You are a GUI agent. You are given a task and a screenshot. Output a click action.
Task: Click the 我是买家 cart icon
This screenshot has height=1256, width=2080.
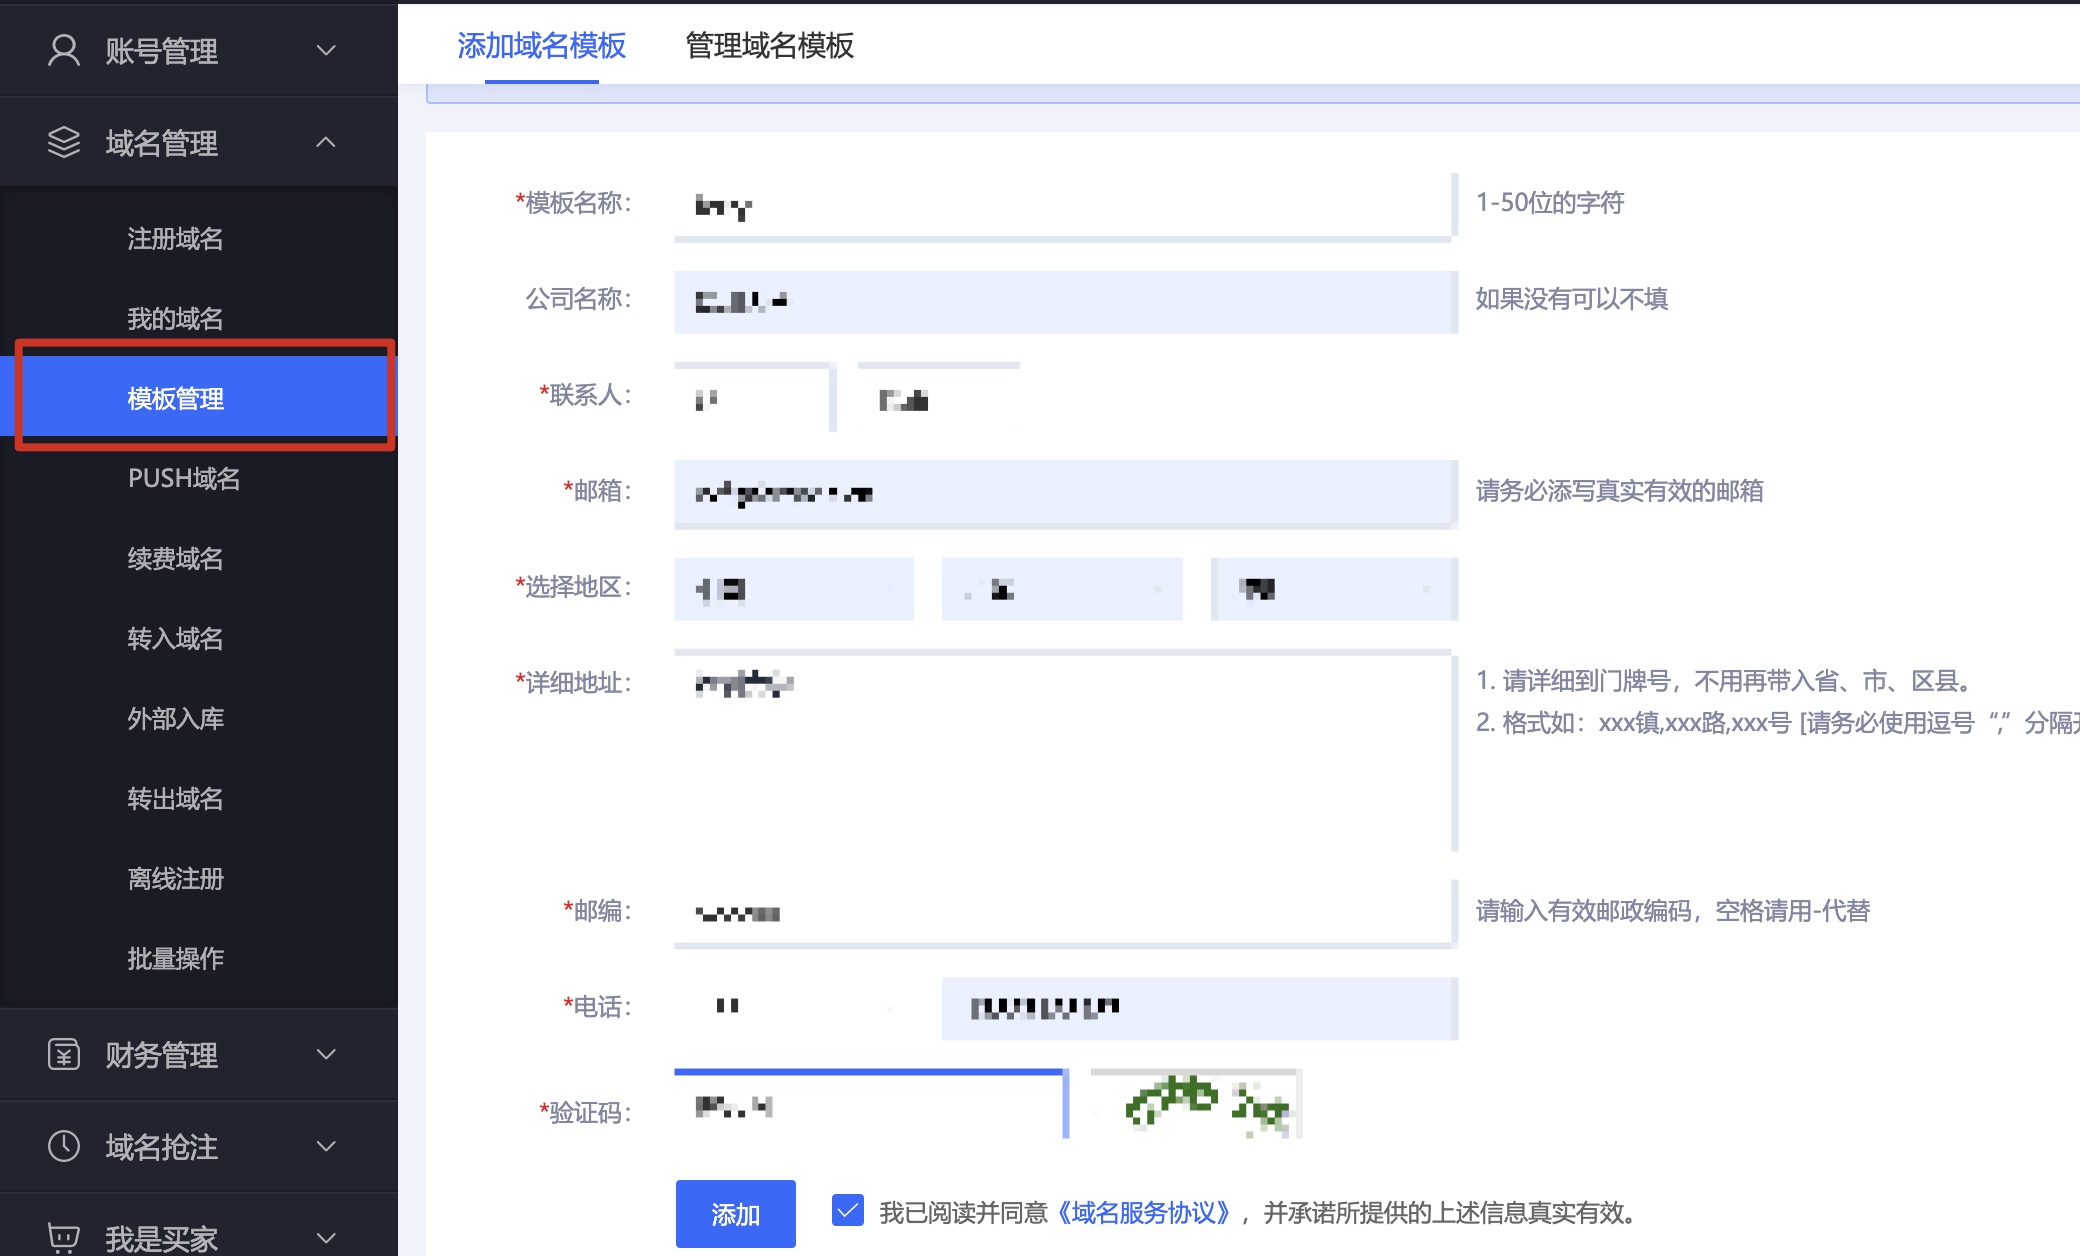64,1237
